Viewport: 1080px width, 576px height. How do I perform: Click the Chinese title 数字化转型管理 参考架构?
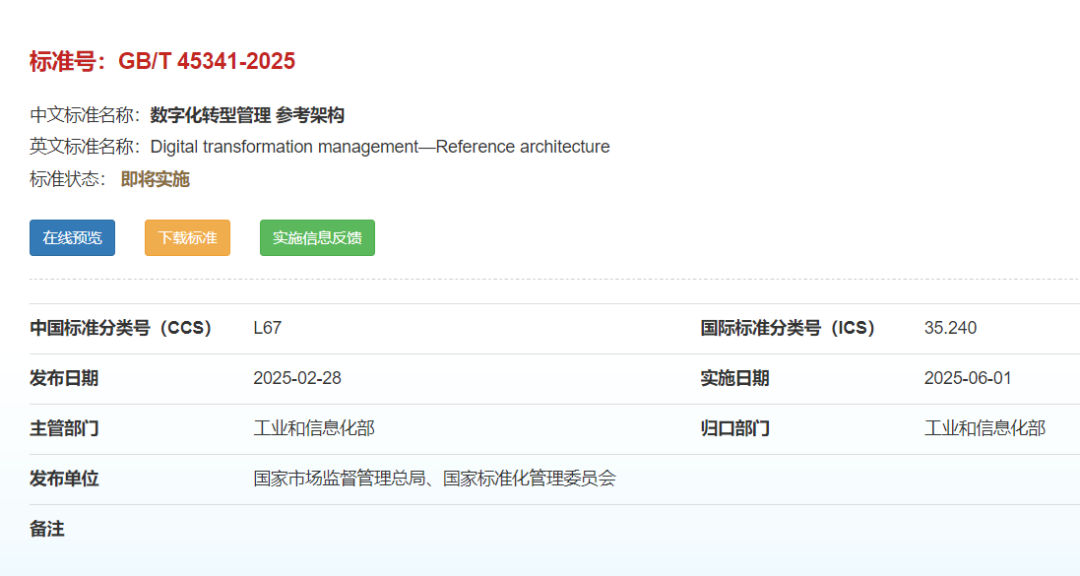(x=247, y=115)
